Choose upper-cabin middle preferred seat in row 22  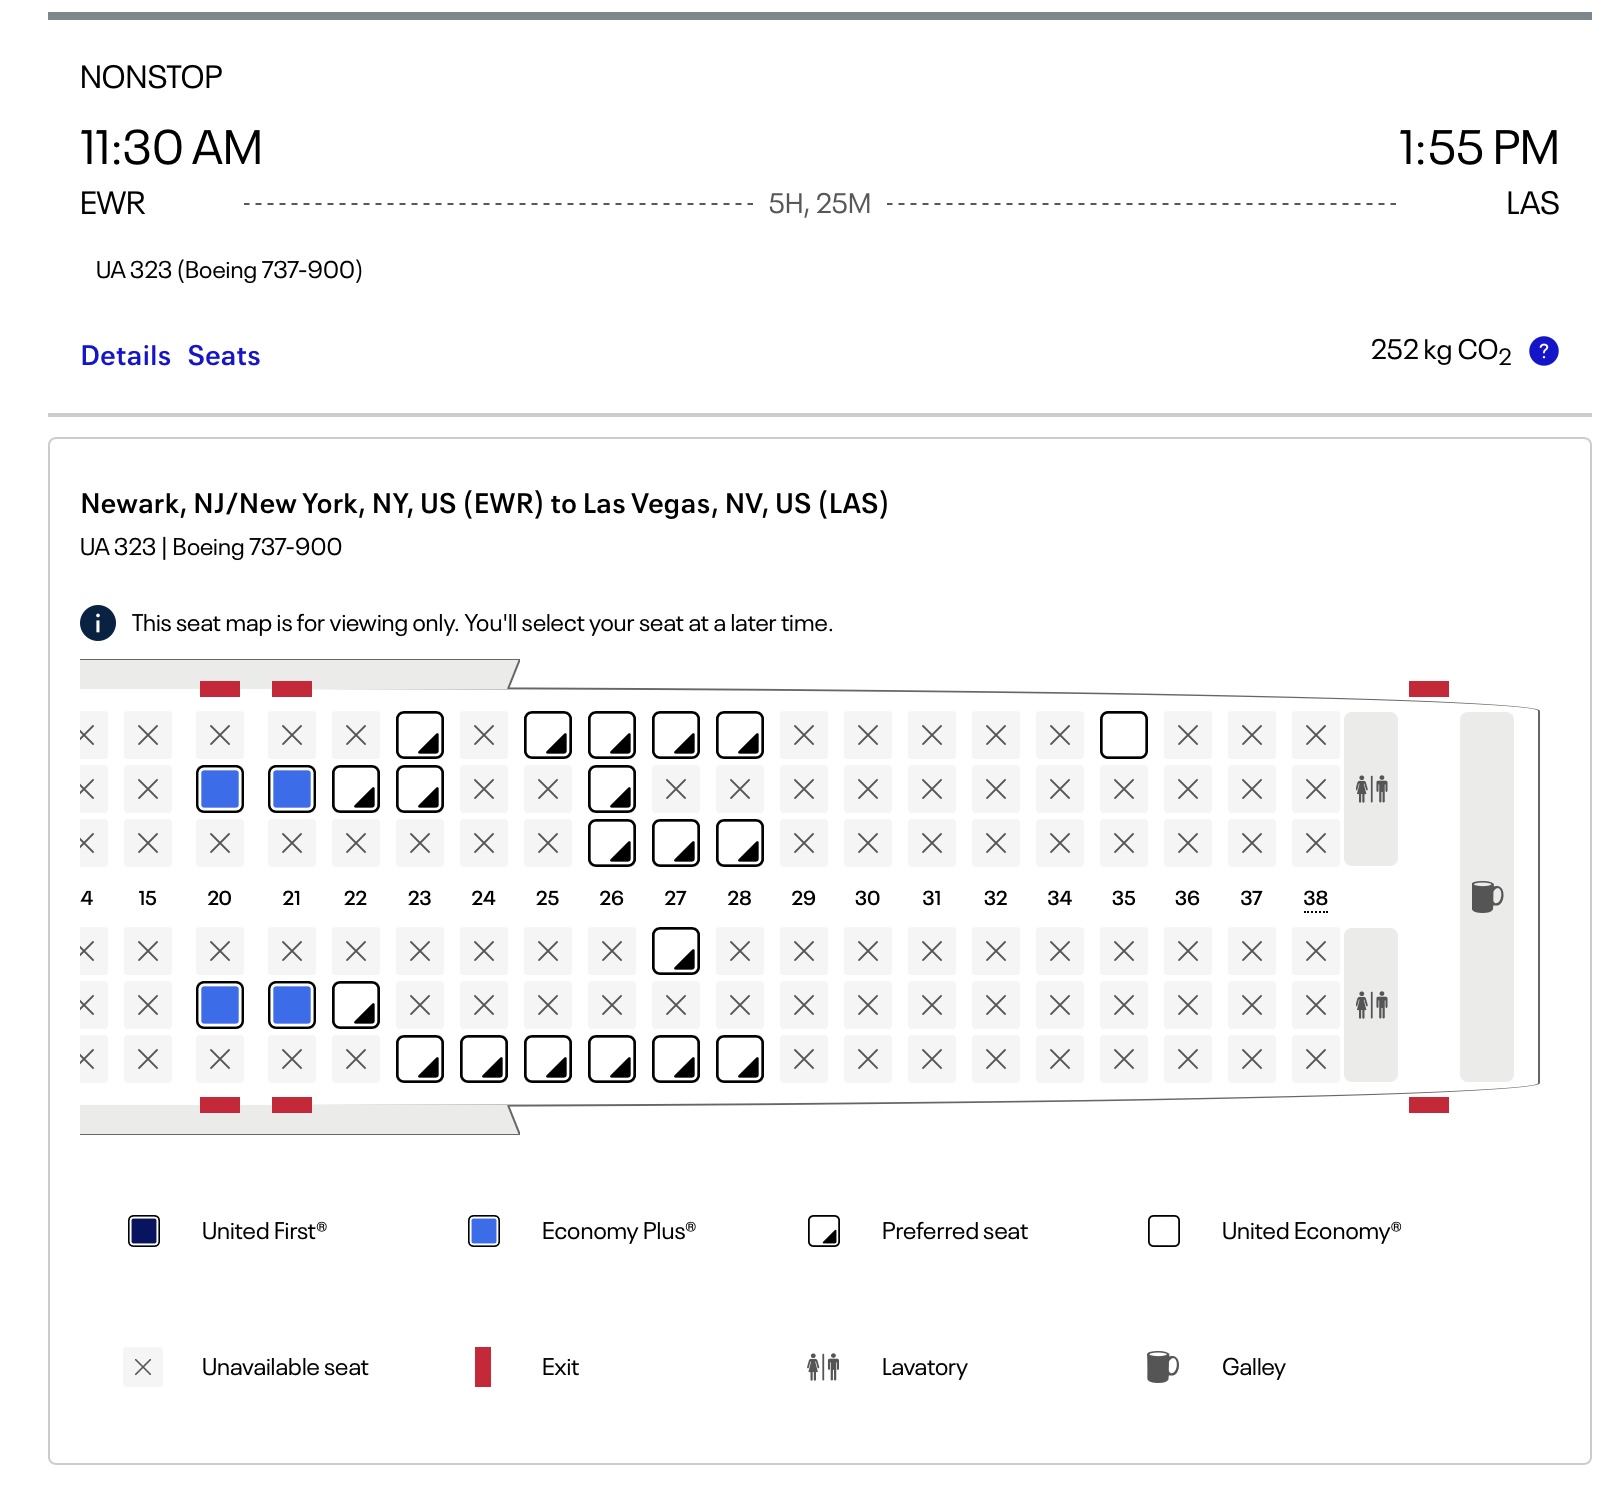coord(356,789)
